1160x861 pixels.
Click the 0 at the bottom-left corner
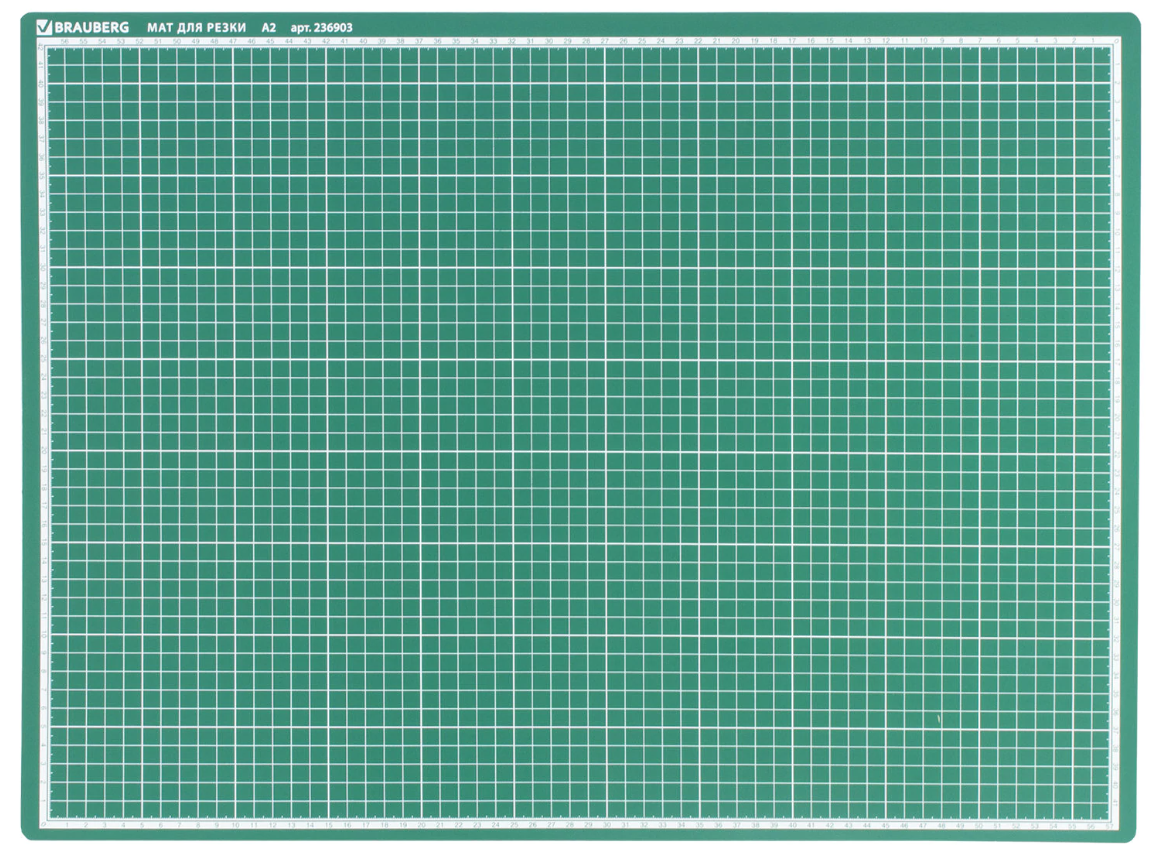point(42,825)
